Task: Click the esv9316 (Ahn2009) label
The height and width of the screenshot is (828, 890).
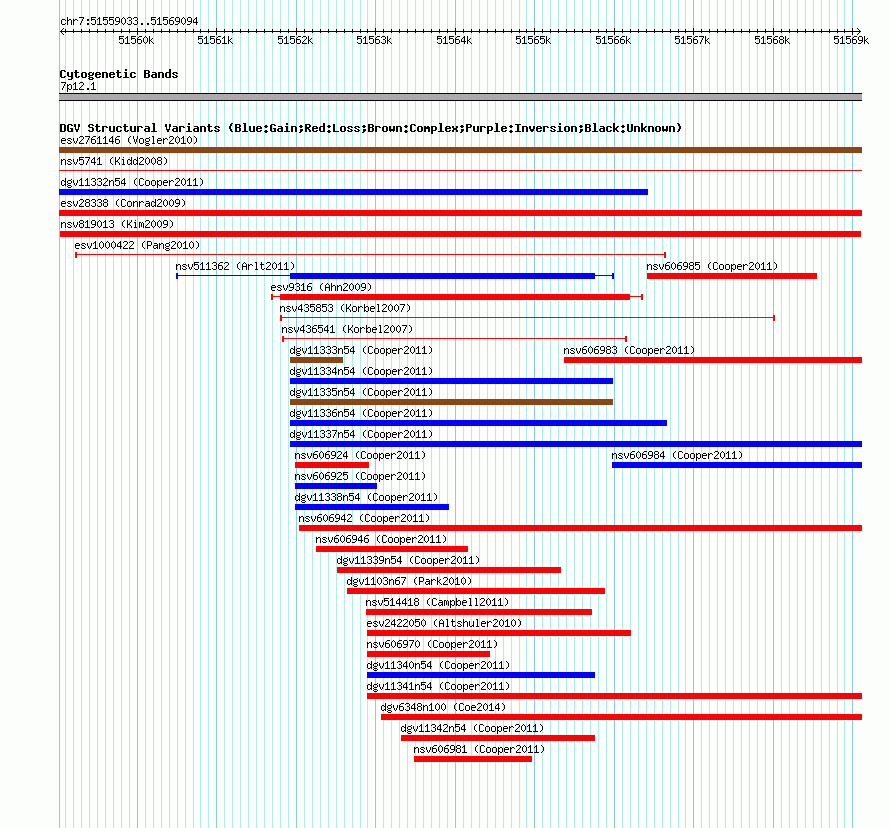Action: click(321, 287)
